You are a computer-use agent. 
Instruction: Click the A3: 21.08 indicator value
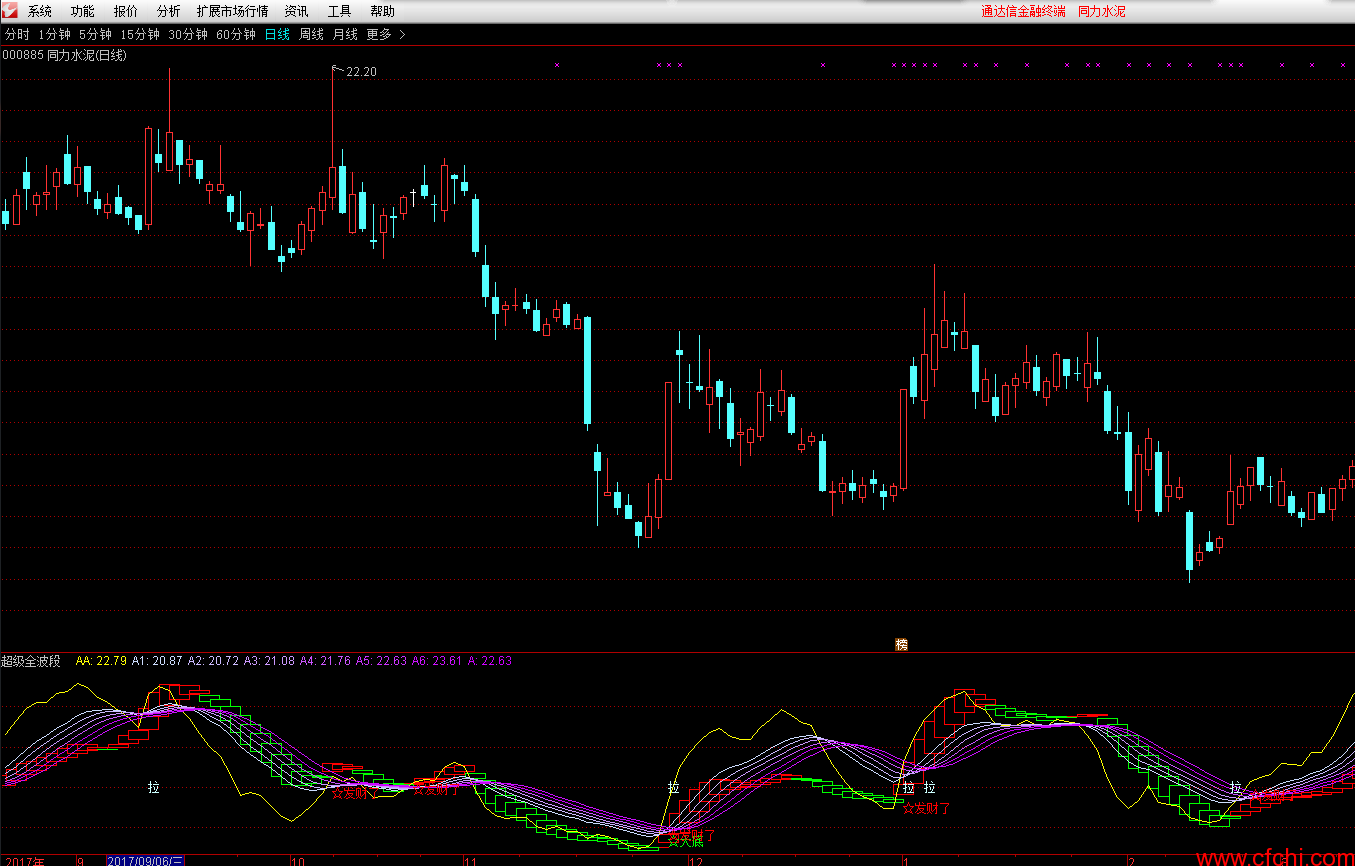pyautogui.click(x=269, y=661)
